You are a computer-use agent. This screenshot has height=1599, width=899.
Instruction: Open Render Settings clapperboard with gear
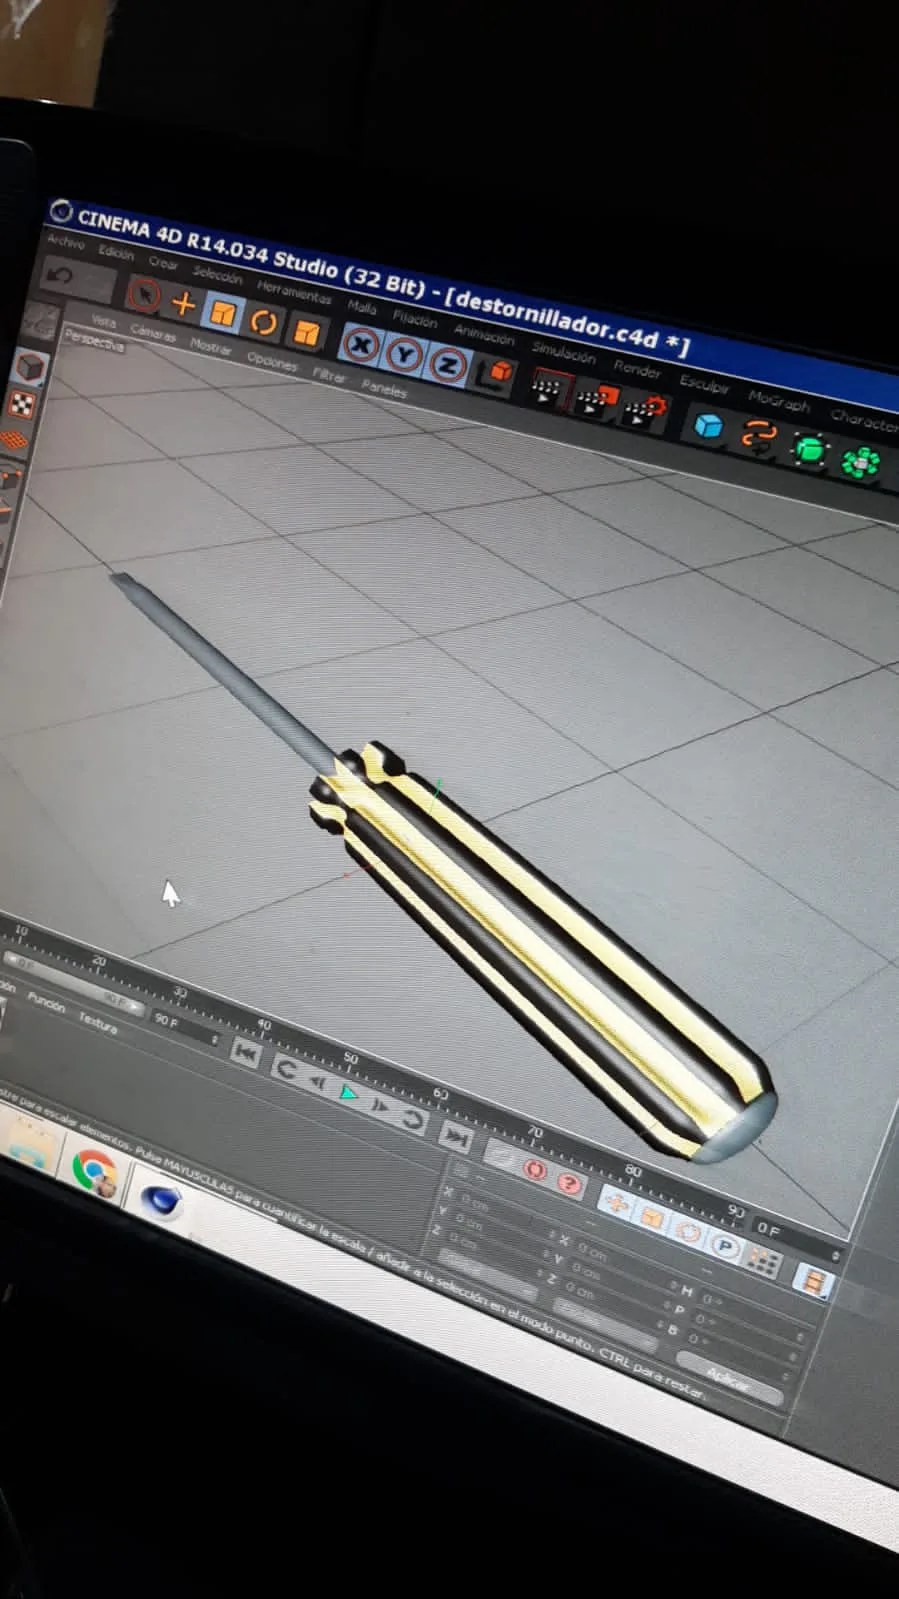647,410
